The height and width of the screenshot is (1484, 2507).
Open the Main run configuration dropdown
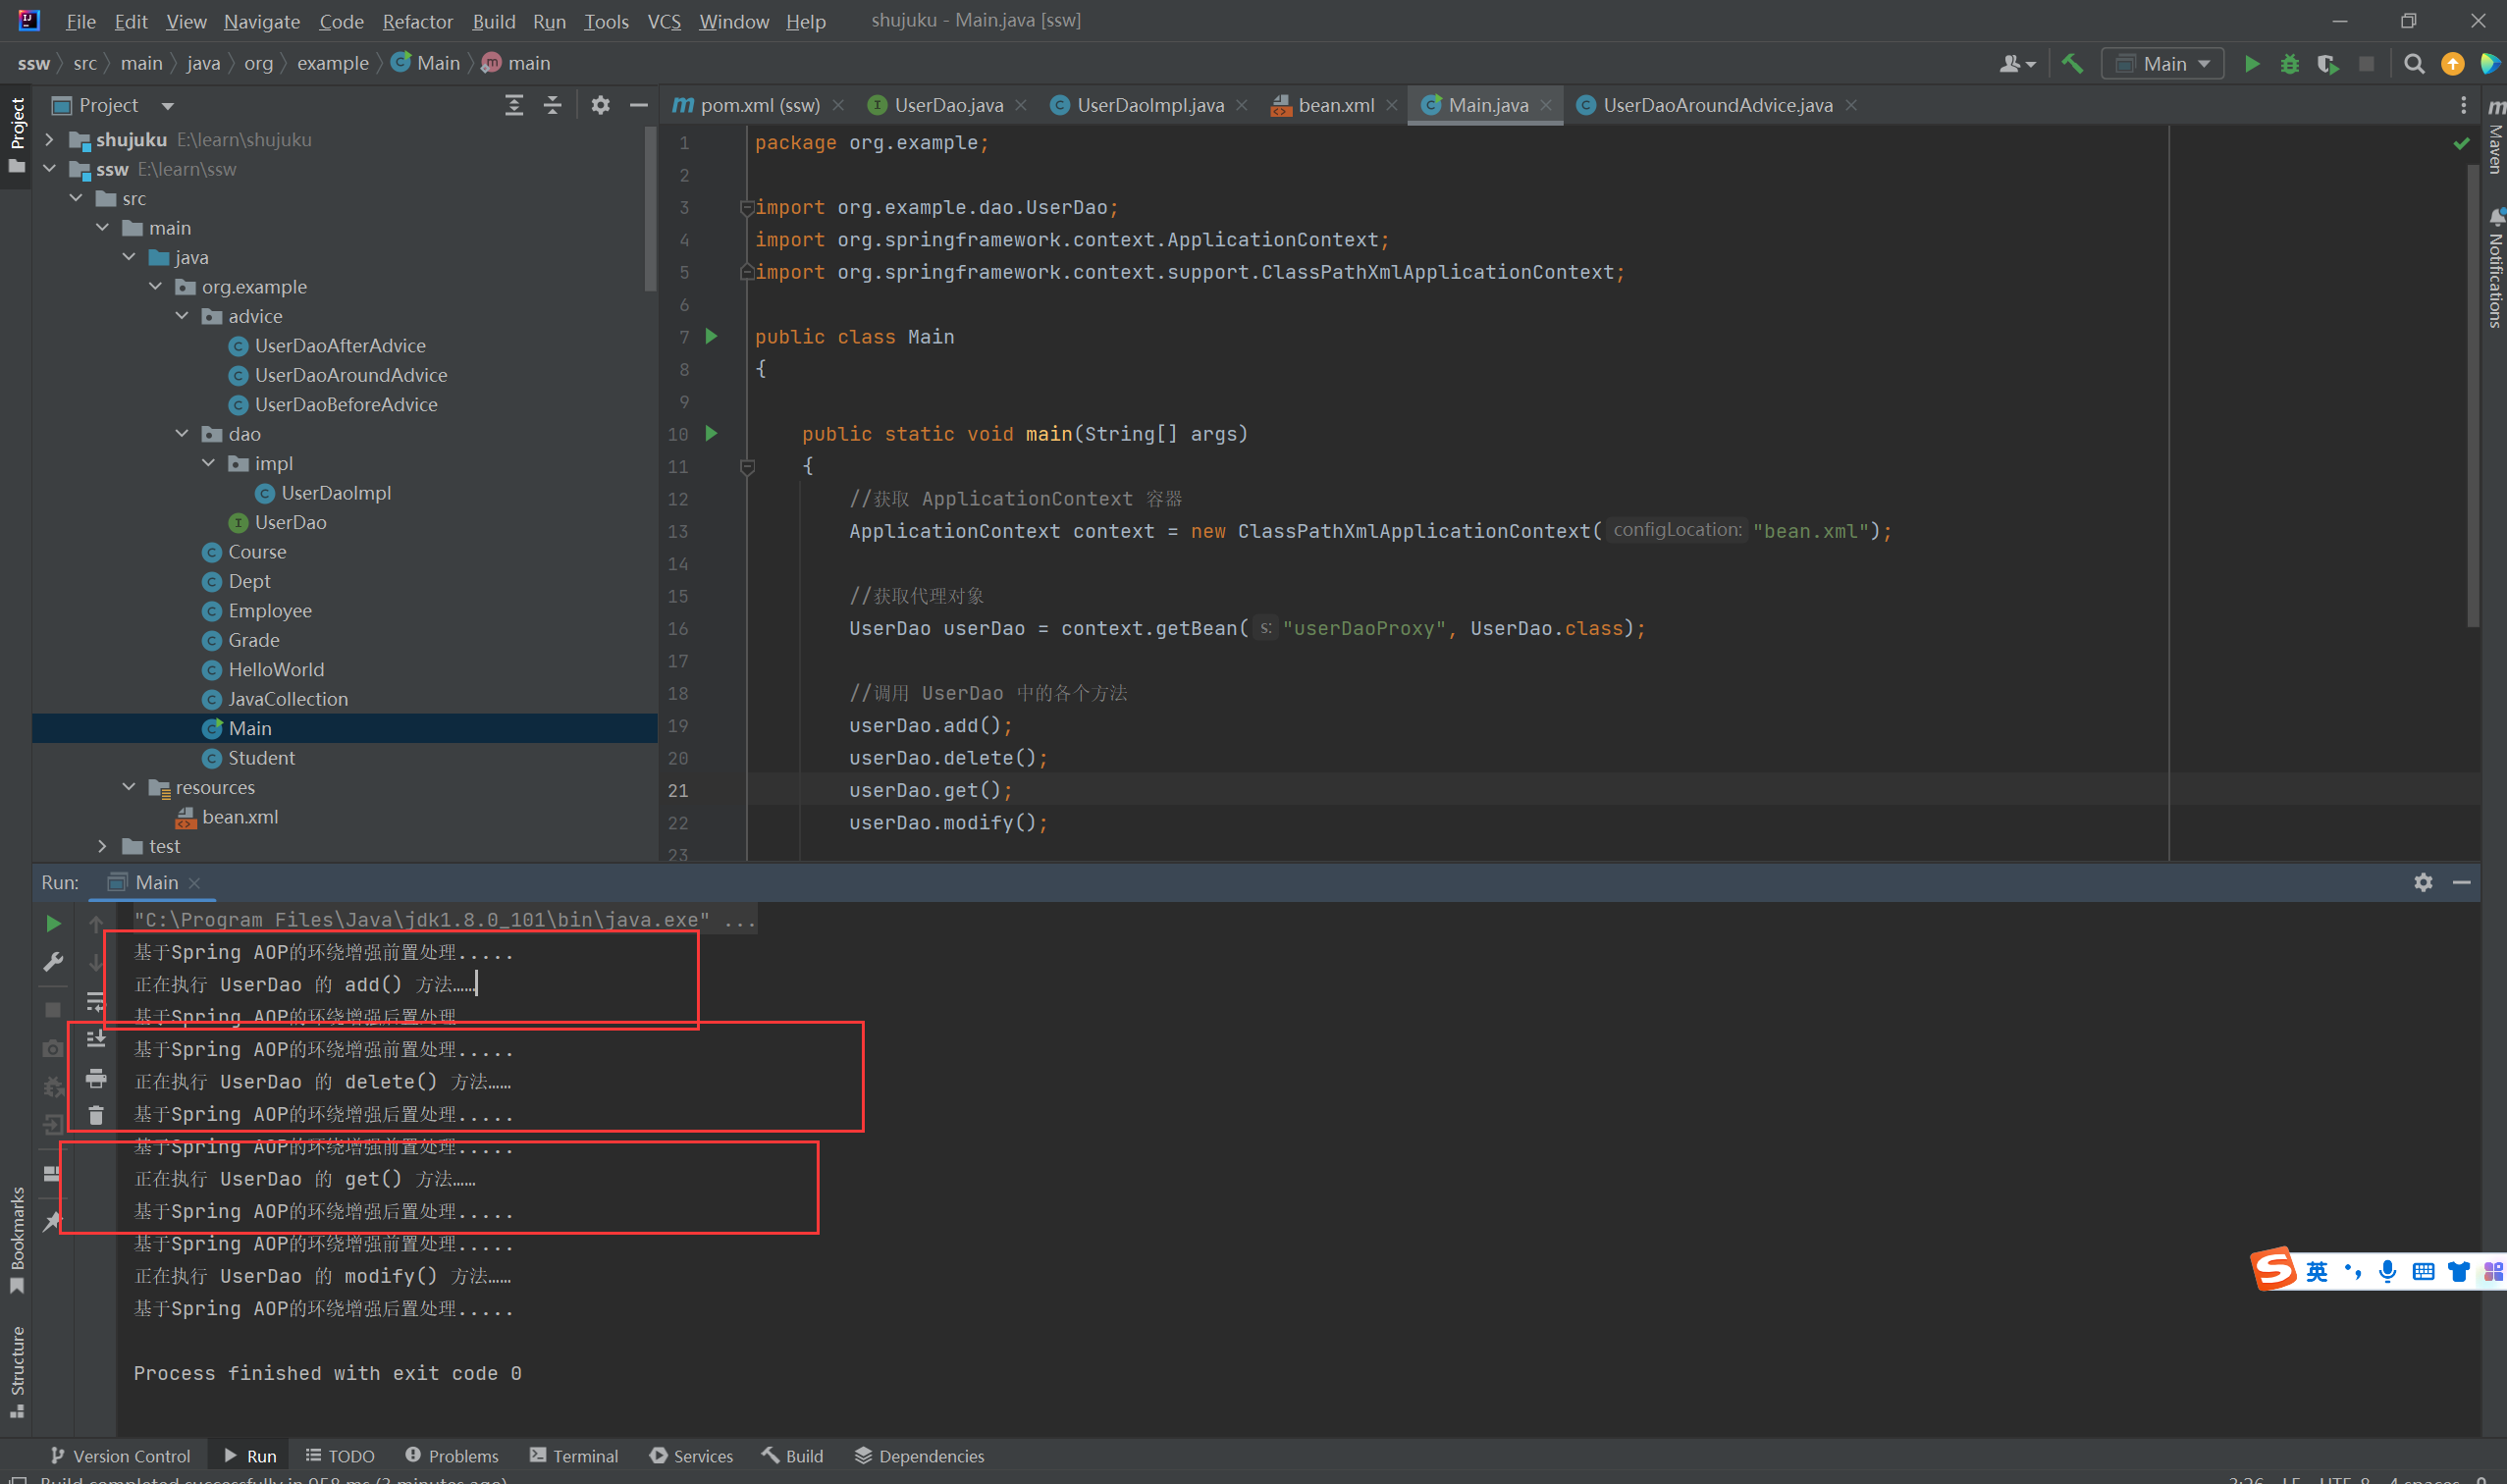[2163, 64]
